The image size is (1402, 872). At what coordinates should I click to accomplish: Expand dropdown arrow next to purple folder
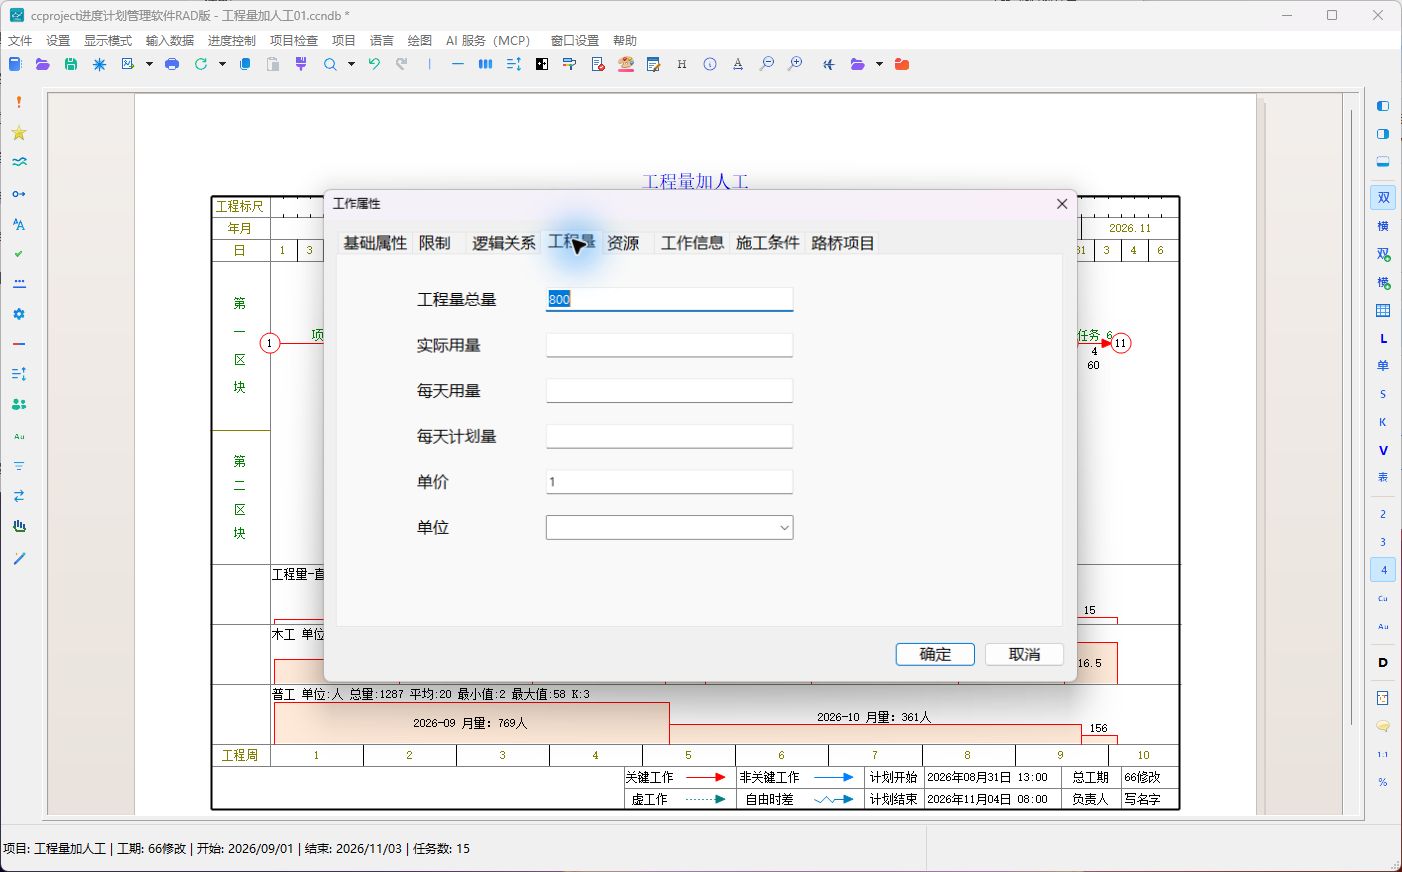click(x=879, y=64)
